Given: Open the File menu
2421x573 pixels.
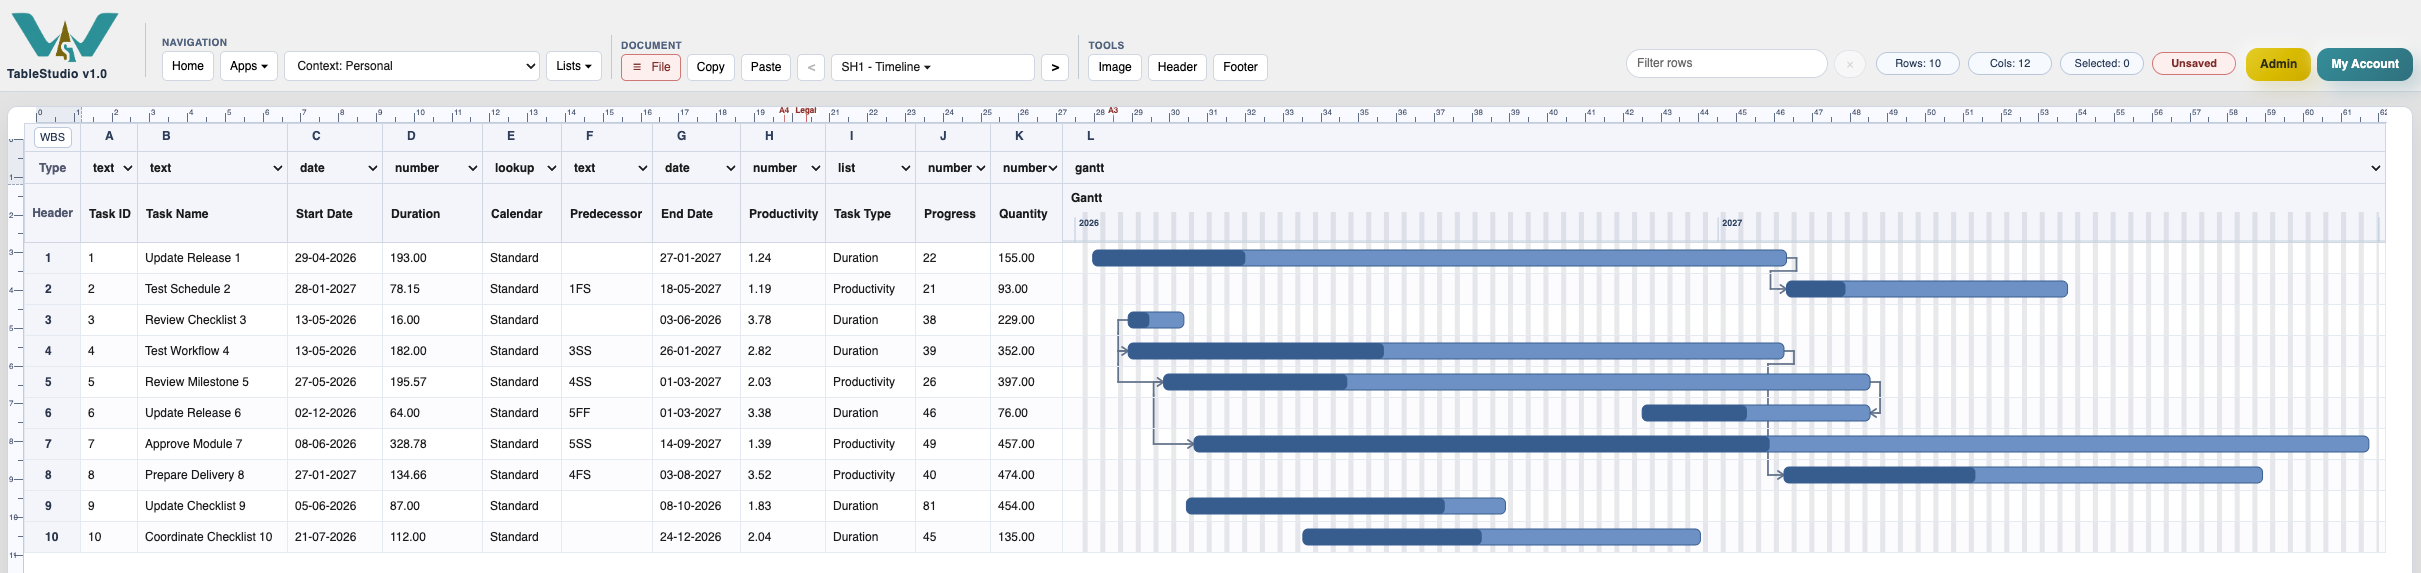Looking at the screenshot, I should tap(651, 67).
